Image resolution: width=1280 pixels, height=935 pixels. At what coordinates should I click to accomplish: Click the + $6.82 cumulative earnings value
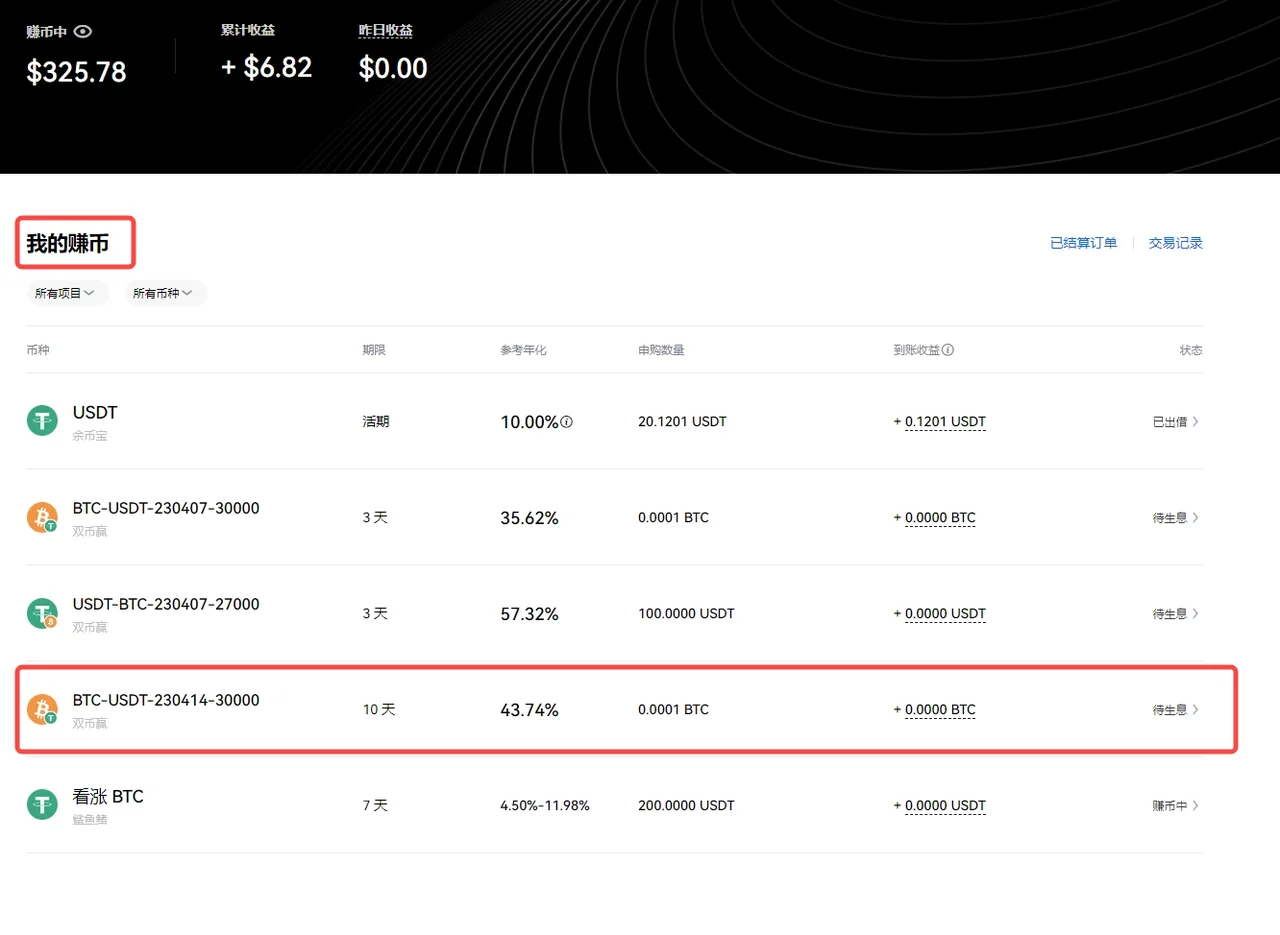(266, 68)
